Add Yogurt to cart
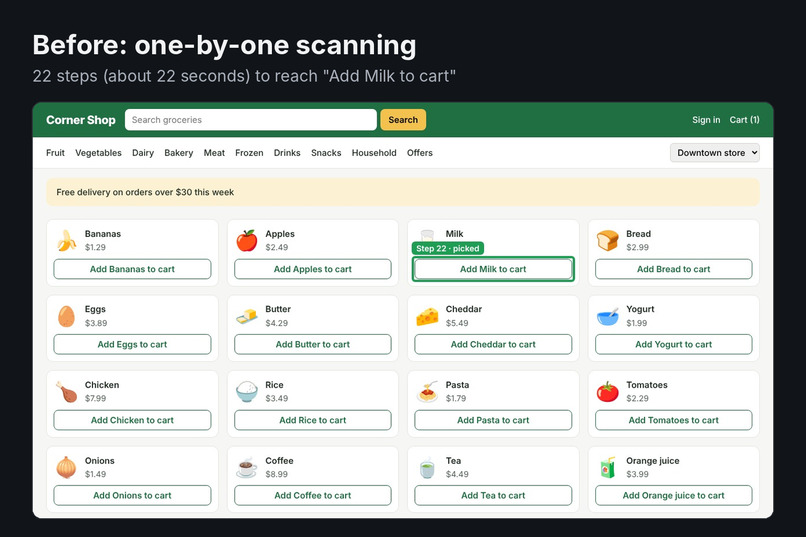Viewport: 806px width, 537px height. point(673,344)
